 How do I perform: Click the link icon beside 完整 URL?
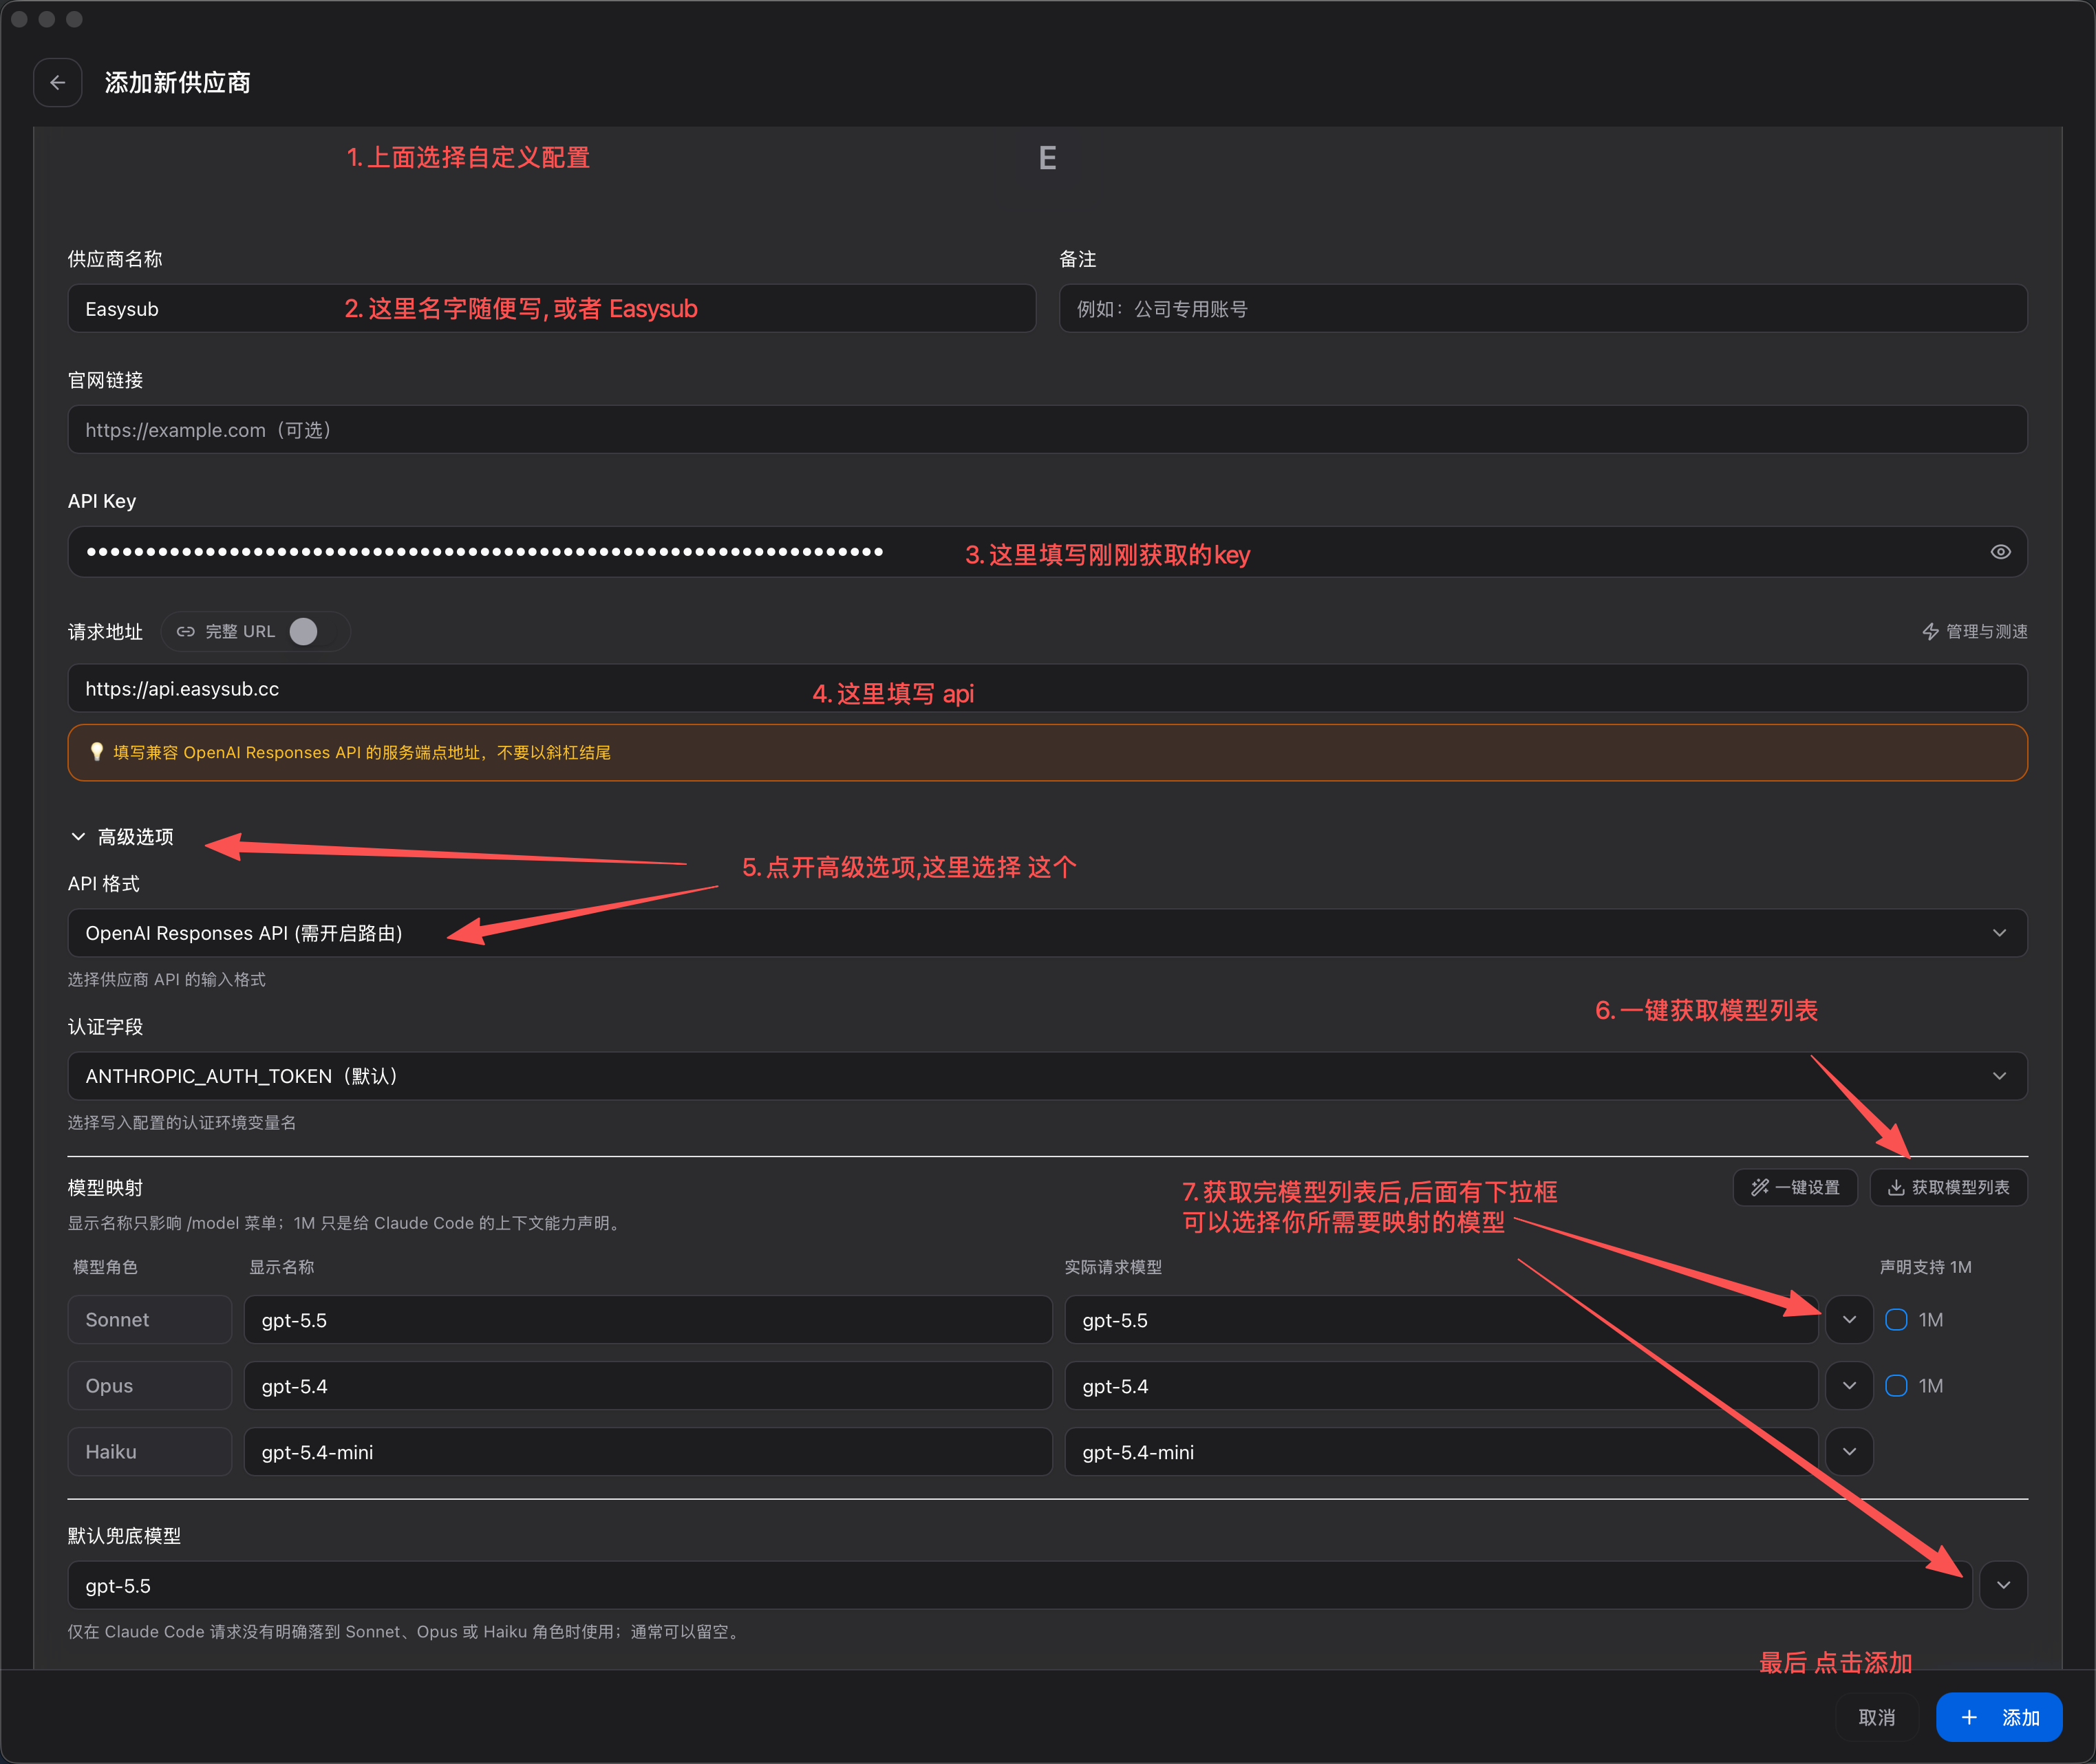tap(186, 632)
